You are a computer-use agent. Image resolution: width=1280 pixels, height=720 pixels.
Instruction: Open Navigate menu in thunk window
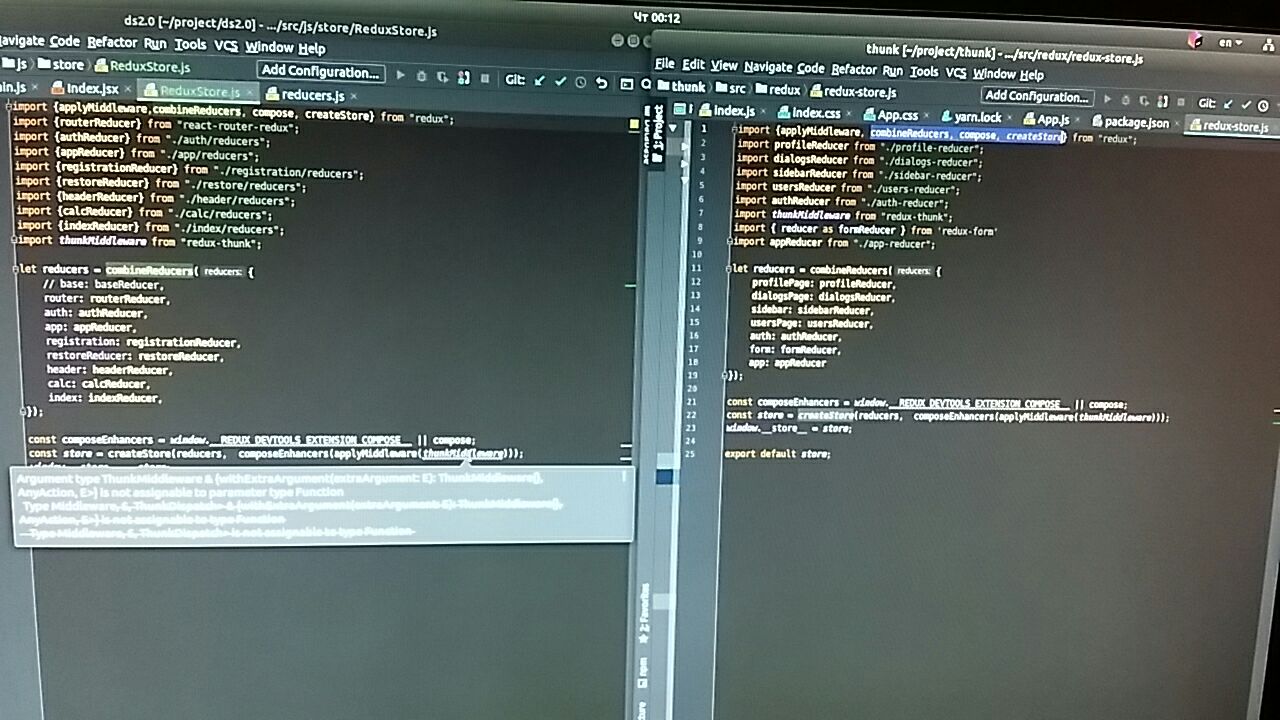coord(768,67)
